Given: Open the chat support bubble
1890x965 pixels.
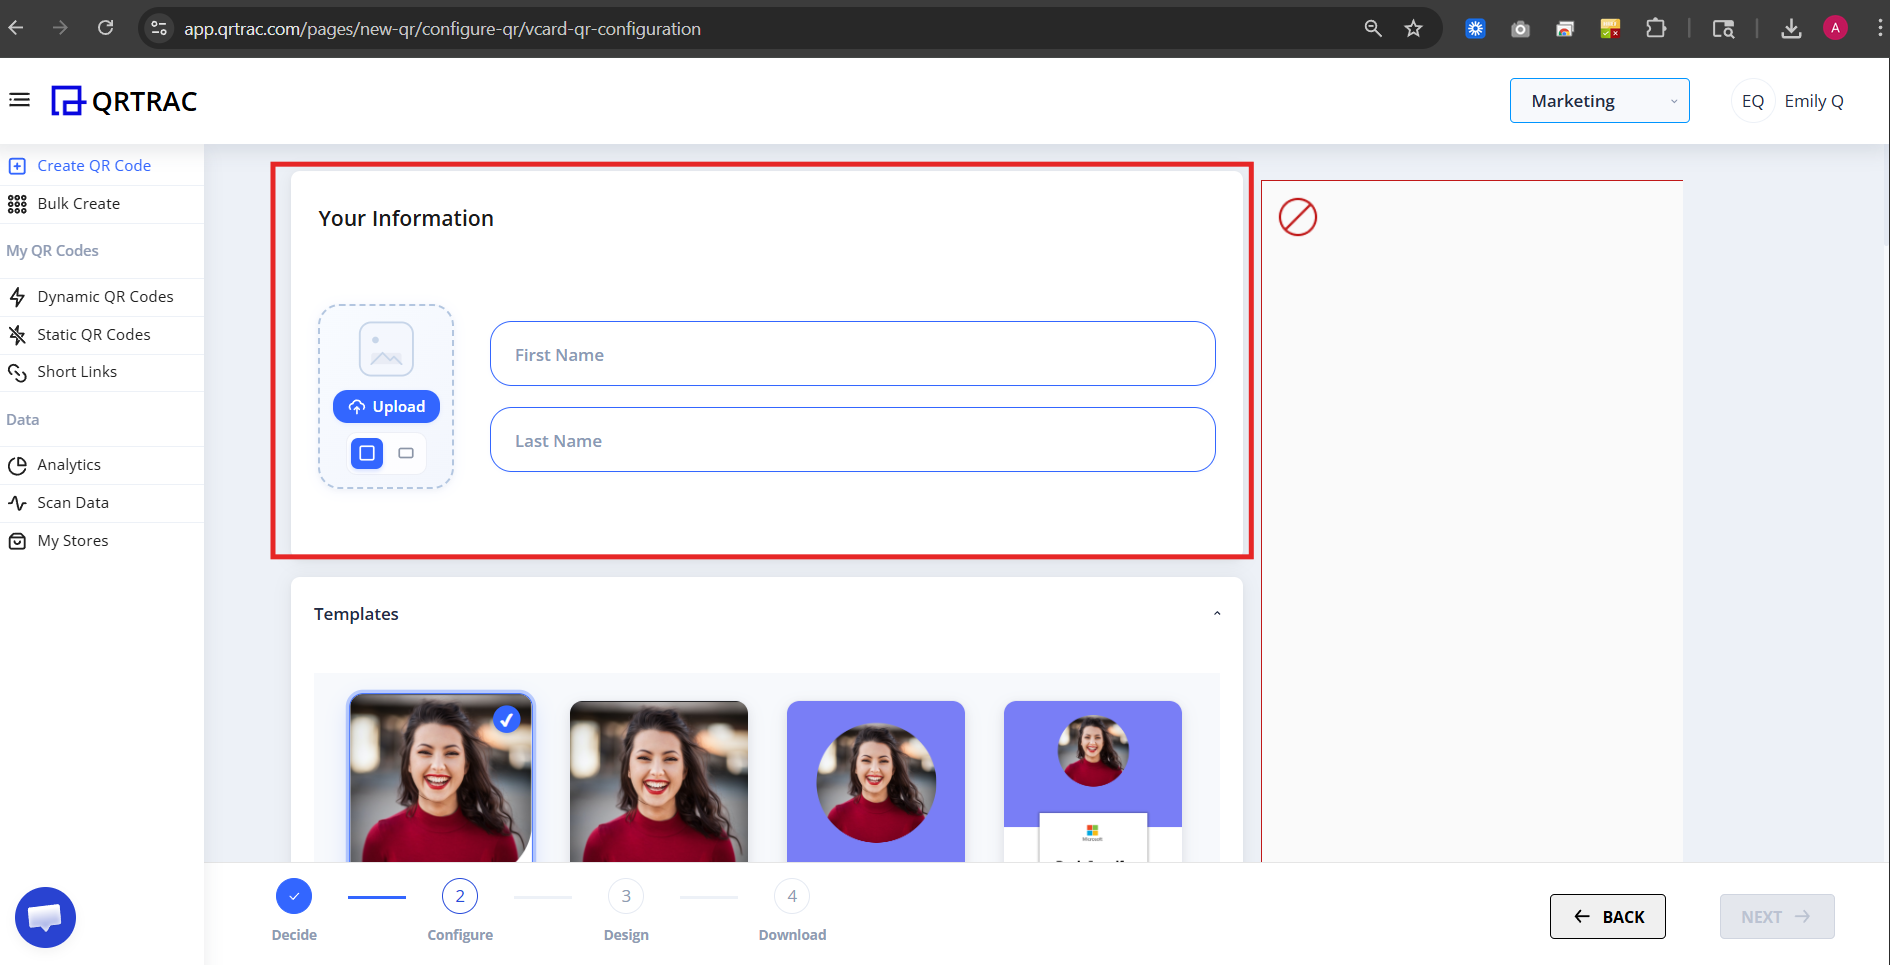Looking at the screenshot, I should click(45, 916).
